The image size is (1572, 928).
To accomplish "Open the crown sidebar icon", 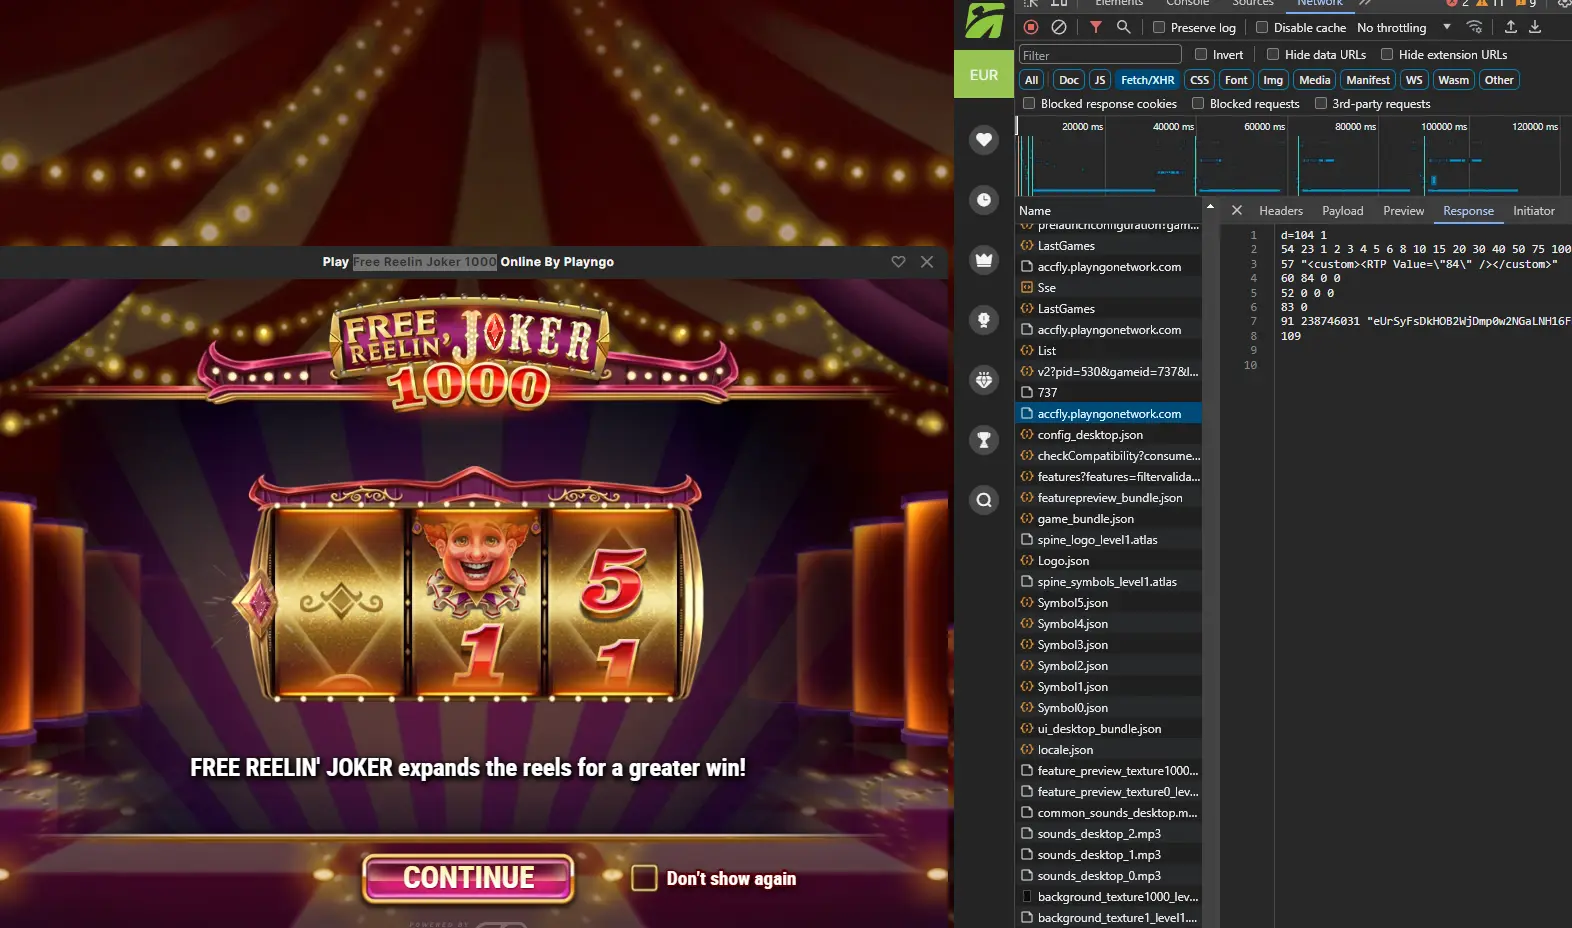I will [x=984, y=260].
